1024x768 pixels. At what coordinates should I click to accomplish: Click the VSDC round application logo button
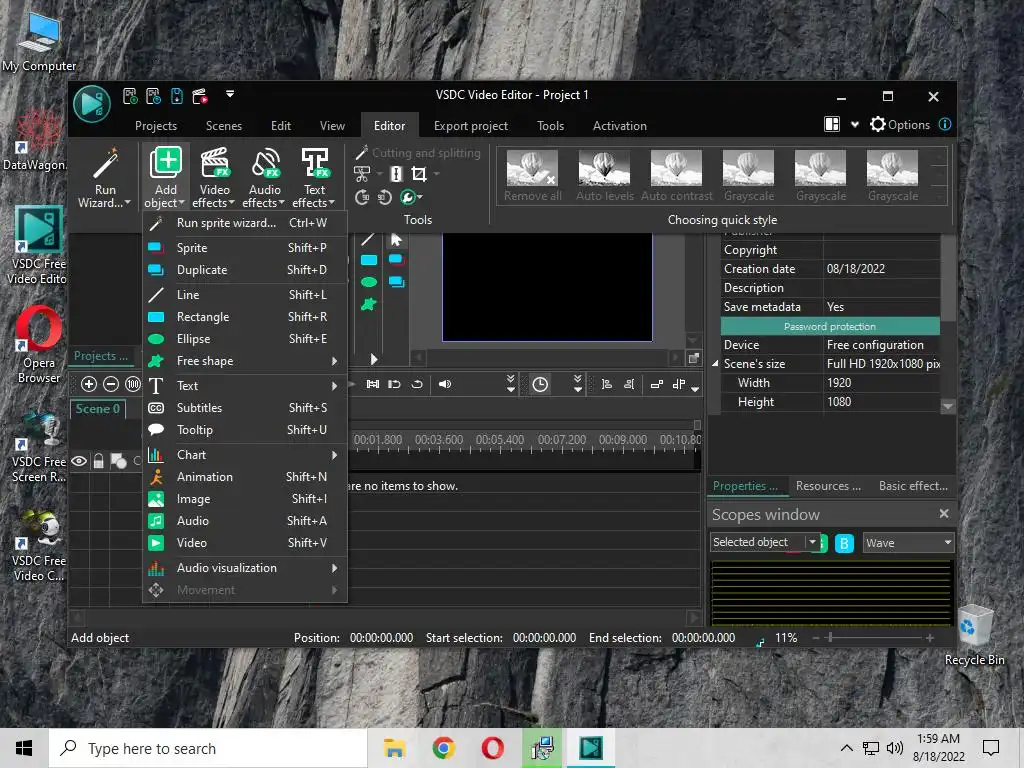pyautogui.click(x=92, y=104)
